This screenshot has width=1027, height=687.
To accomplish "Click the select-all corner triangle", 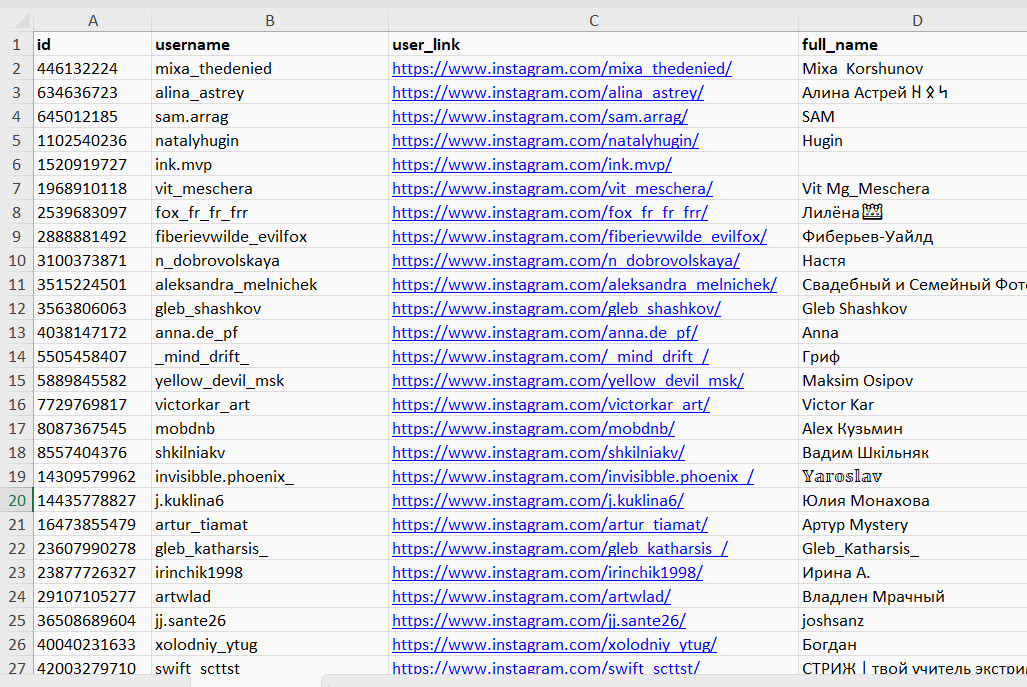I will (22, 20).
